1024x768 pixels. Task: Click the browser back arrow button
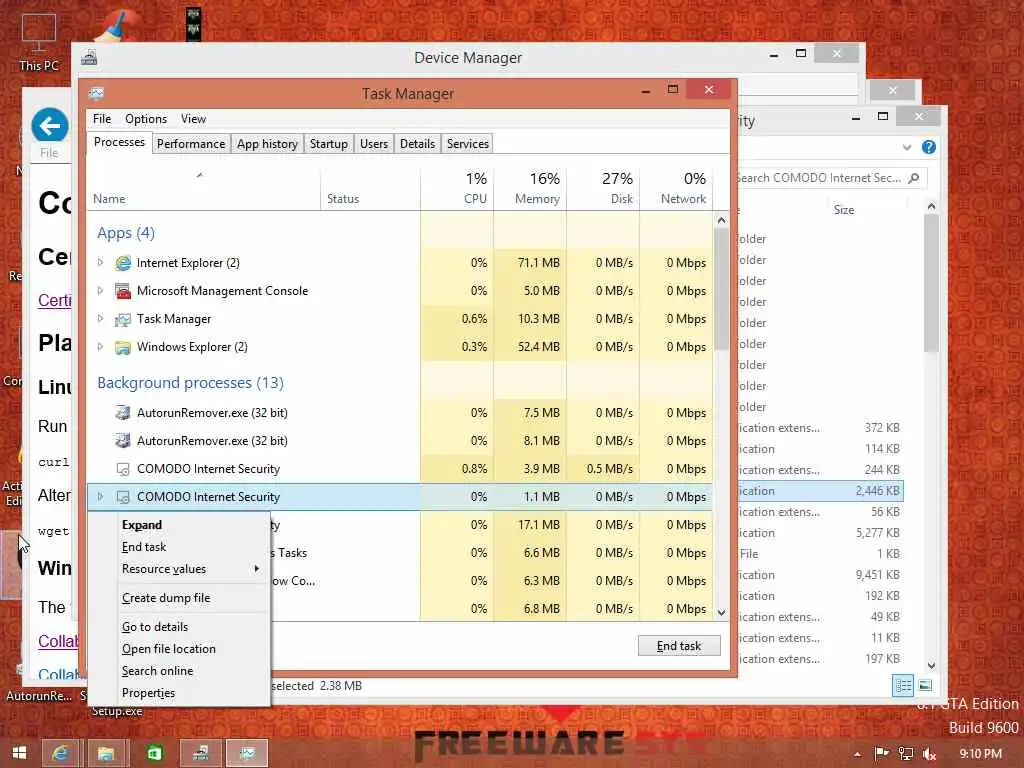click(50, 125)
